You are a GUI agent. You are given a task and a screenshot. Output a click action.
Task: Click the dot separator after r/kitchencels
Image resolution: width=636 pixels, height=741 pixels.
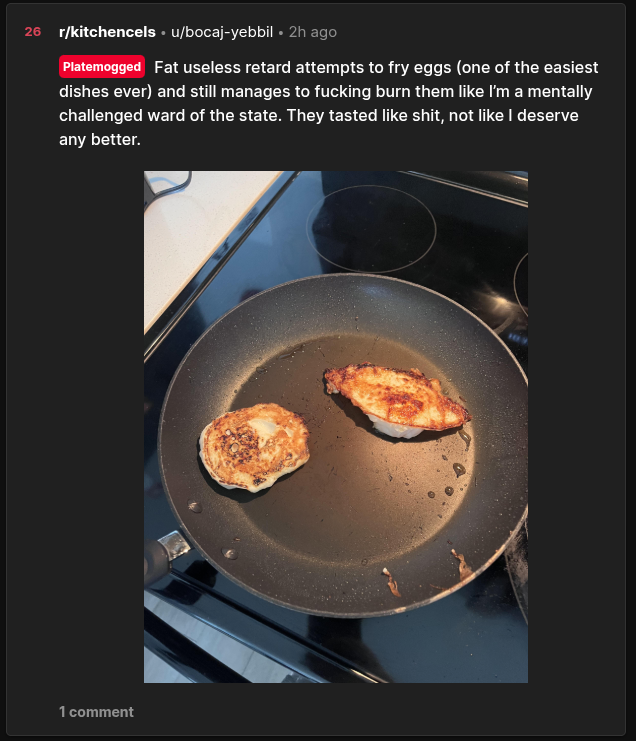[x=163, y=33]
